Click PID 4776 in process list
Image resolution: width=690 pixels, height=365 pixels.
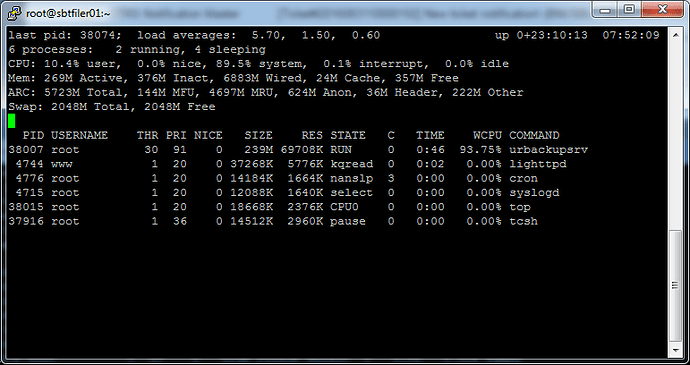tap(29, 178)
